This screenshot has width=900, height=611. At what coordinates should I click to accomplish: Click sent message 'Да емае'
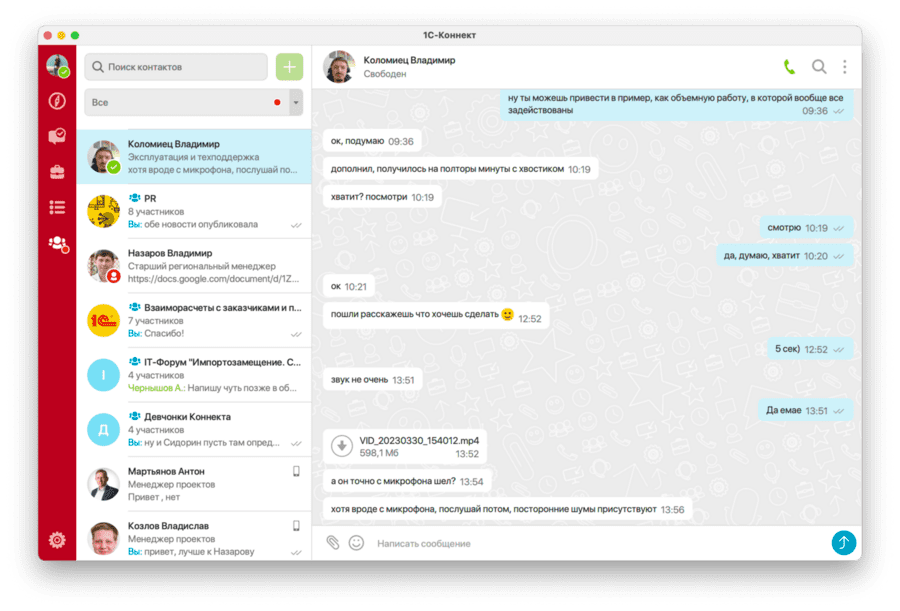(805, 410)
